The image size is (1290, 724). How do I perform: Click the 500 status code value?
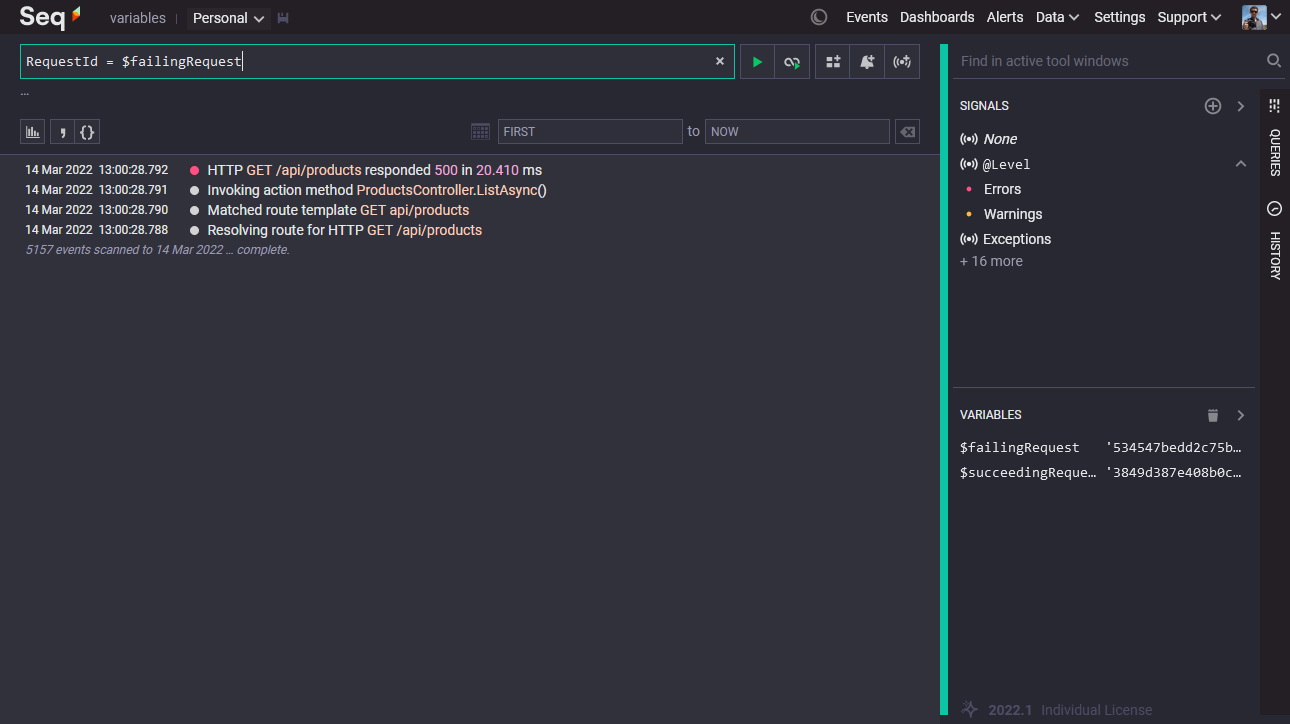tap(446, 170)
